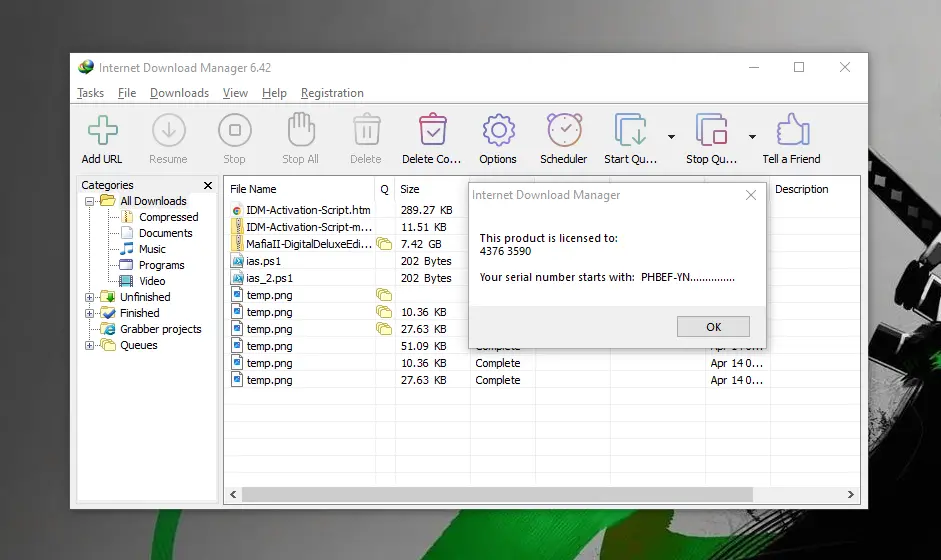Click PowerShell file icon beside ias.ps1

[x=237, y=261]
